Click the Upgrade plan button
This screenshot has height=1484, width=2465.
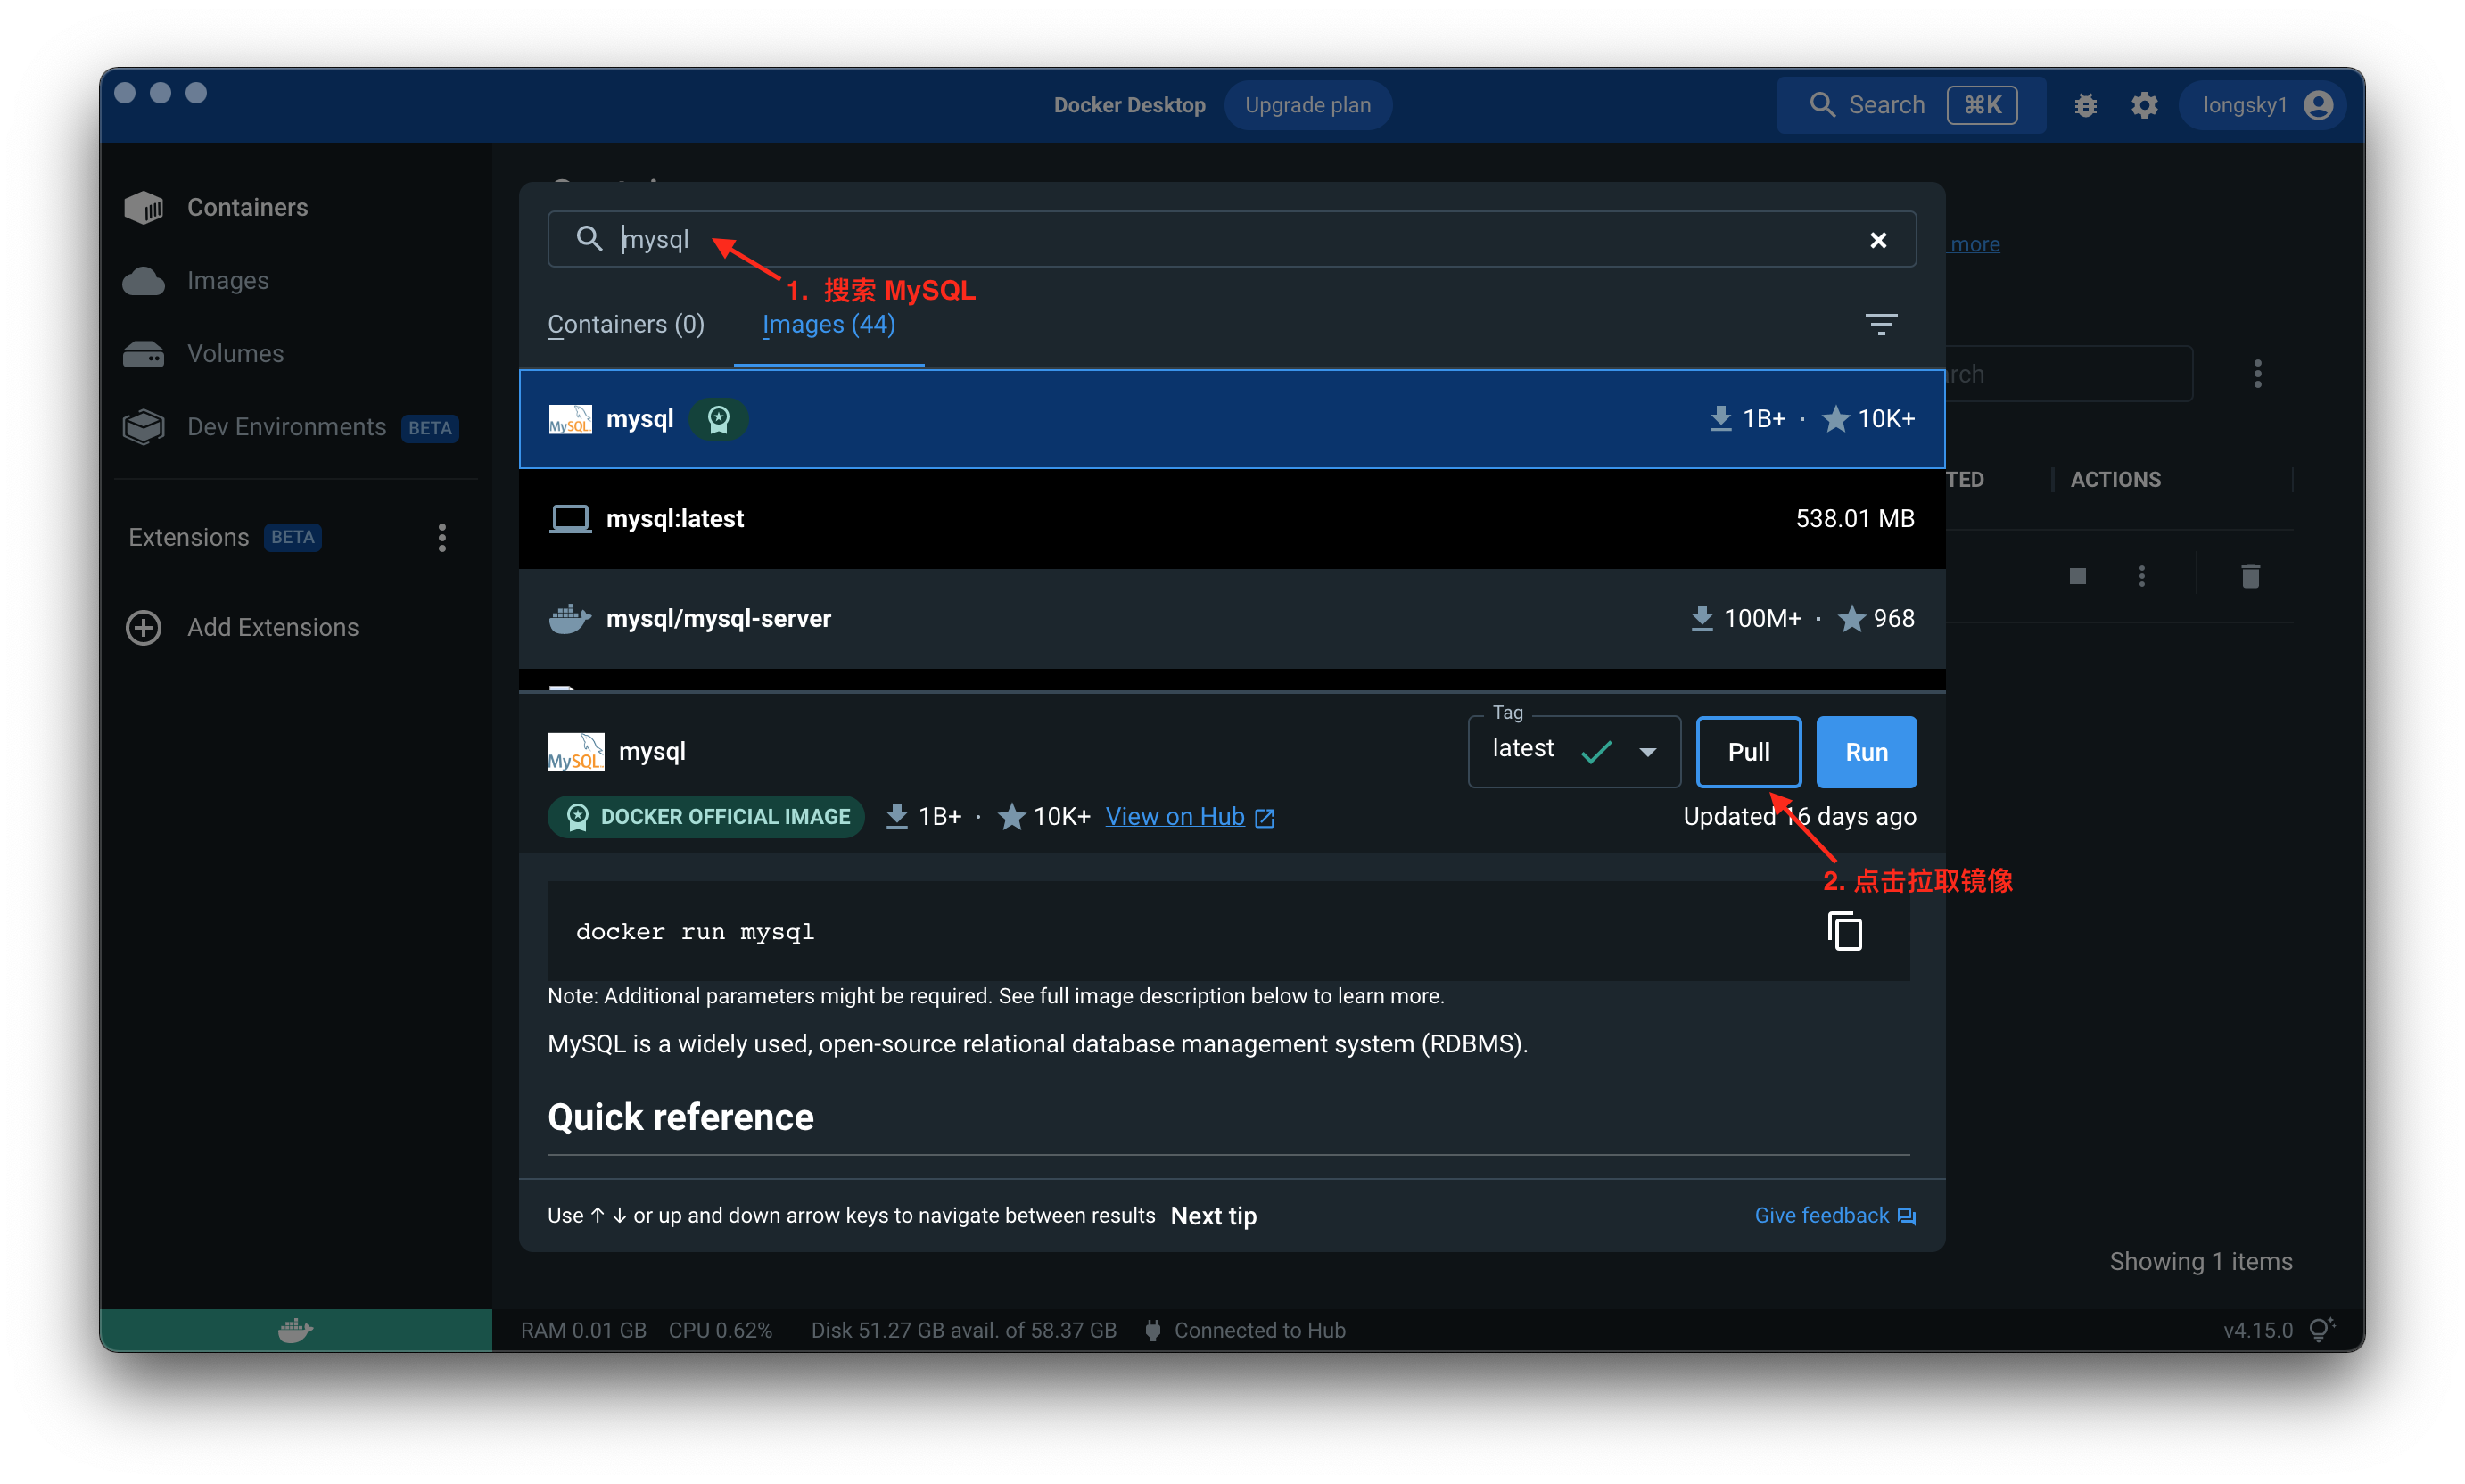point(1307,105)
